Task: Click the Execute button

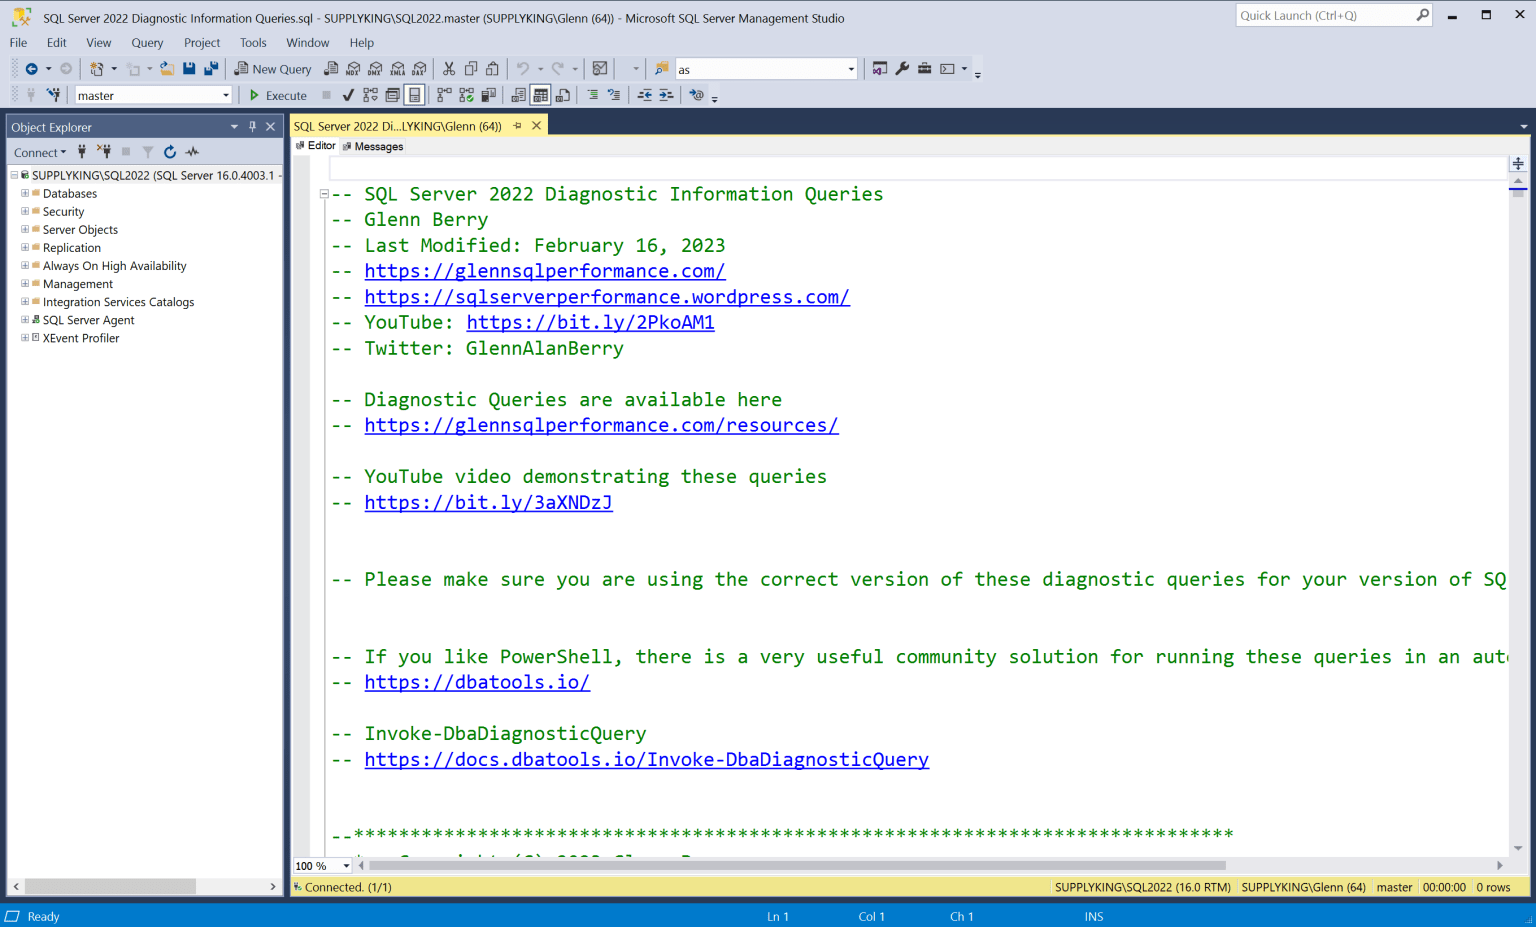Action: click(277, 95)
